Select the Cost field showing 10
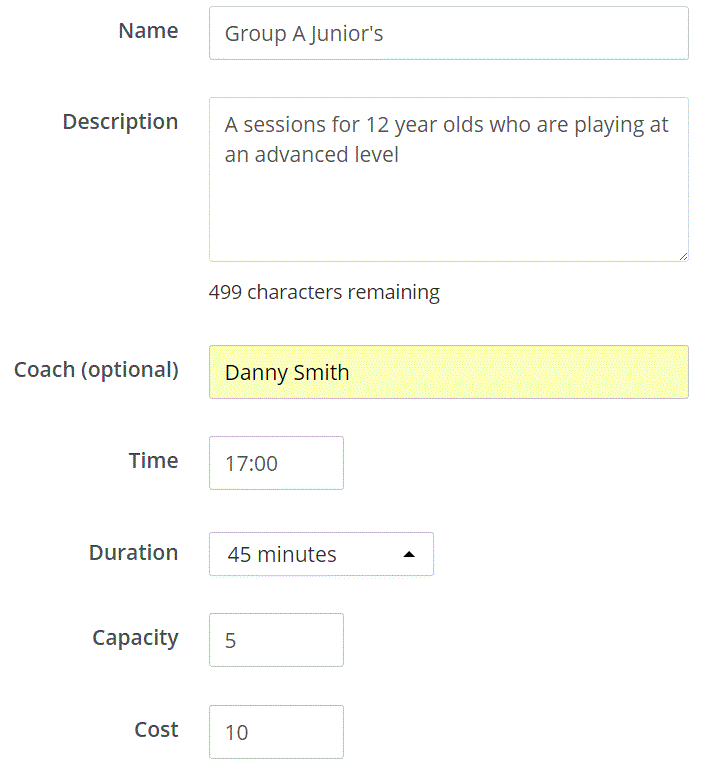This screenshot has height=769, width=724. point(276,732)
